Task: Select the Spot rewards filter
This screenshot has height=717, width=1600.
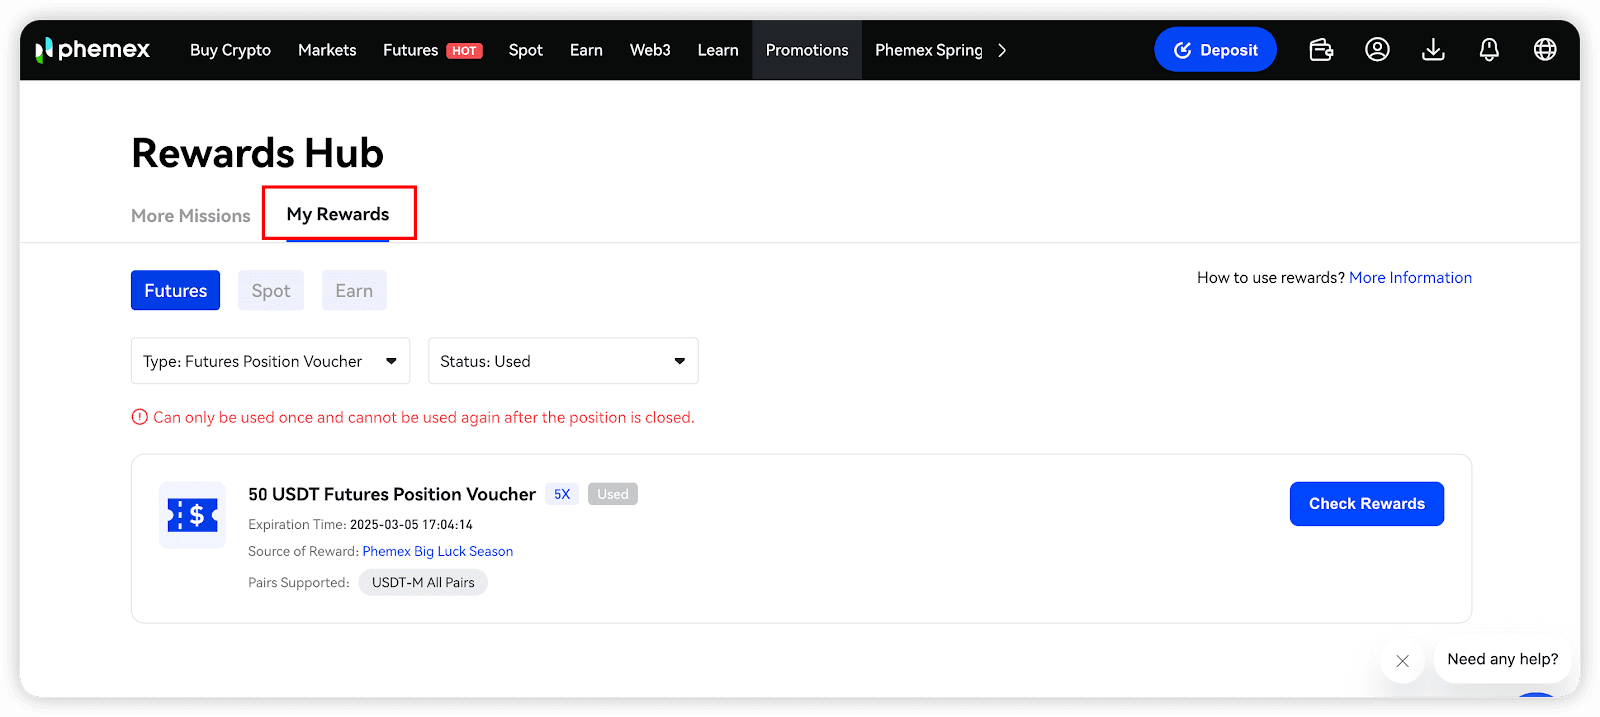Action: (271, 290)
